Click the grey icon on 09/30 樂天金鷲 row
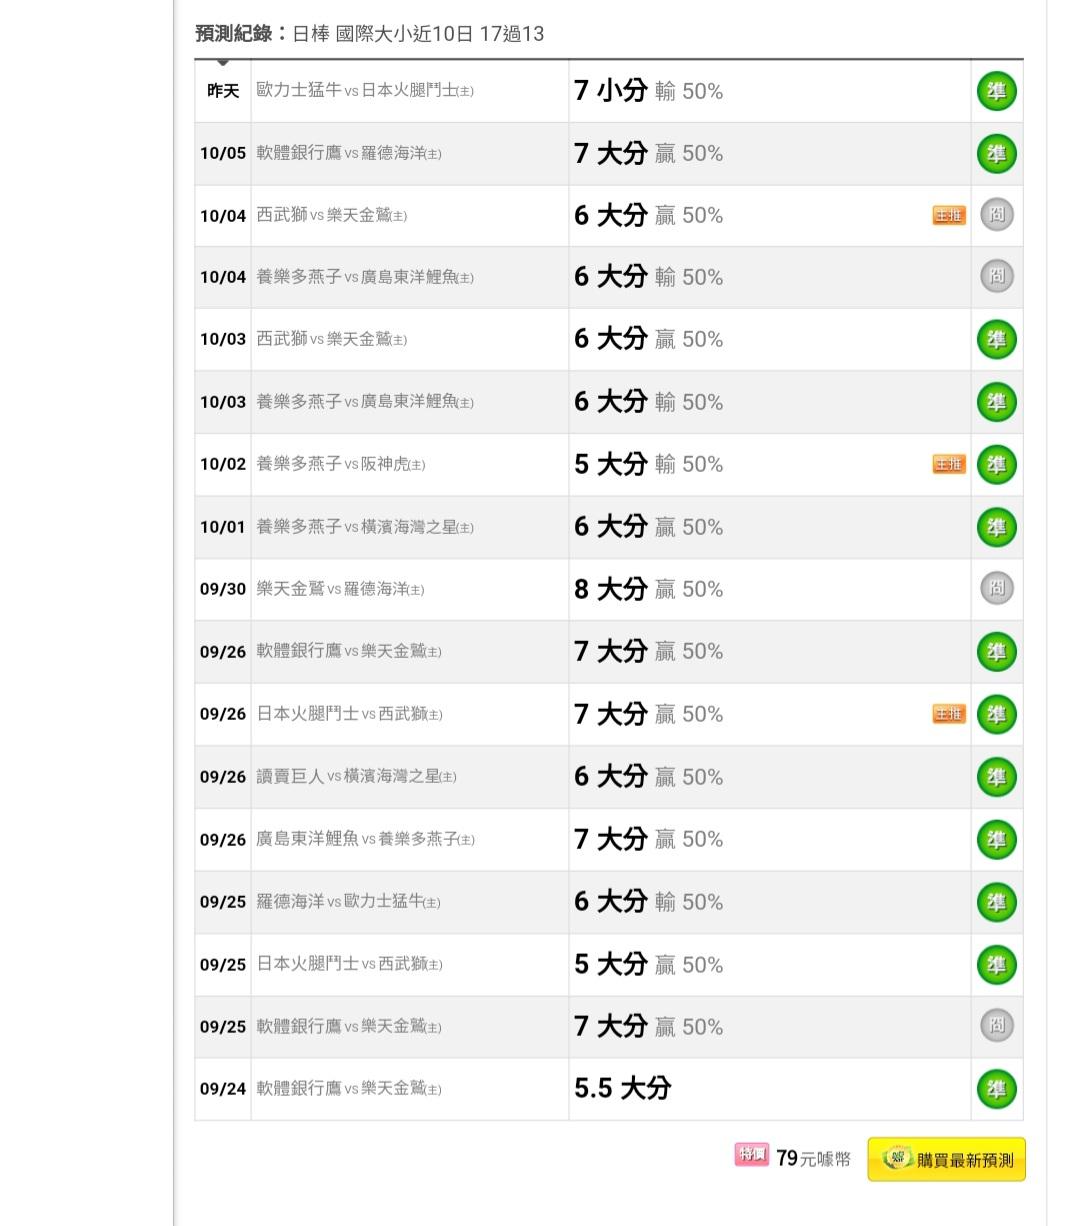1080x1226 pixels. coord(996,589)
